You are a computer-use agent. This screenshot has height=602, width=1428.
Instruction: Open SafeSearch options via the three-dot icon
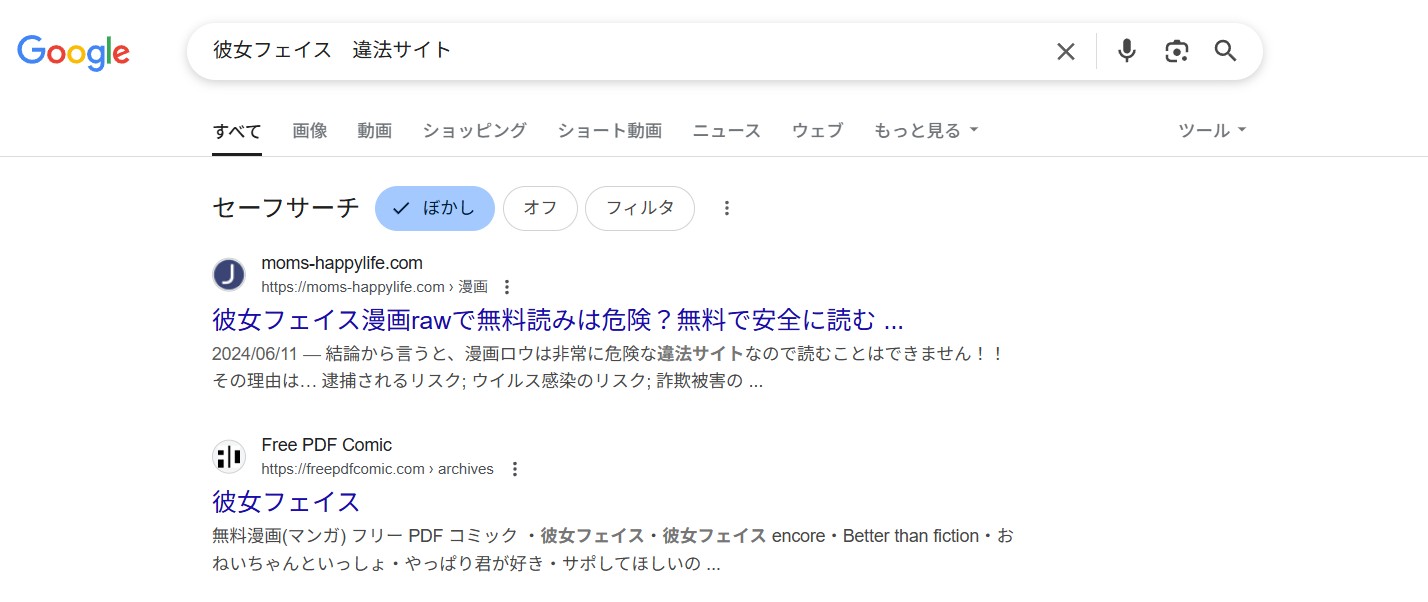726,207
